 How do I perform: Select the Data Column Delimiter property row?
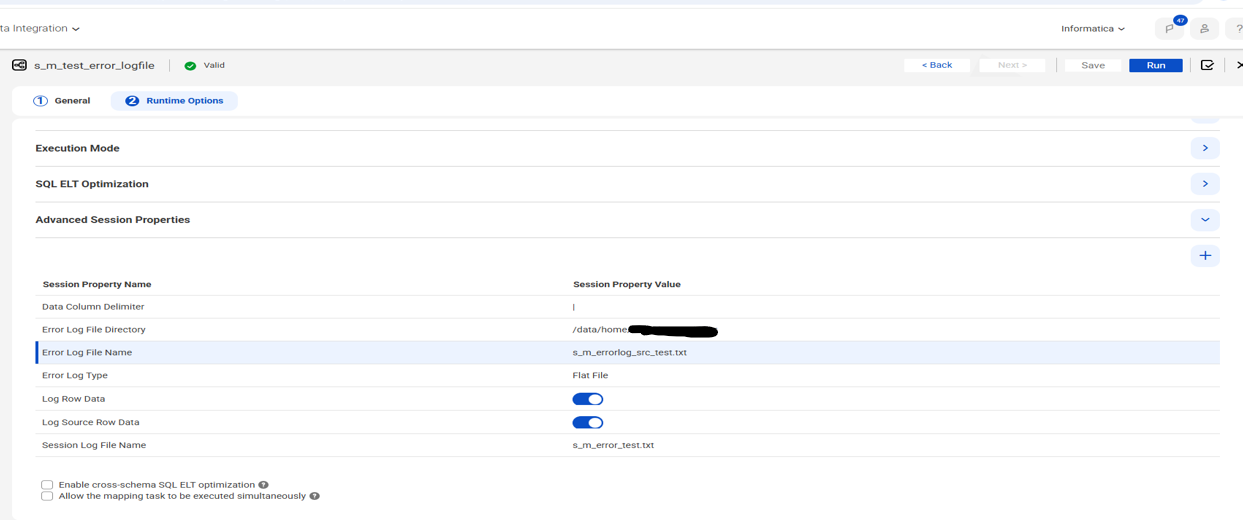tap(628, 307)
